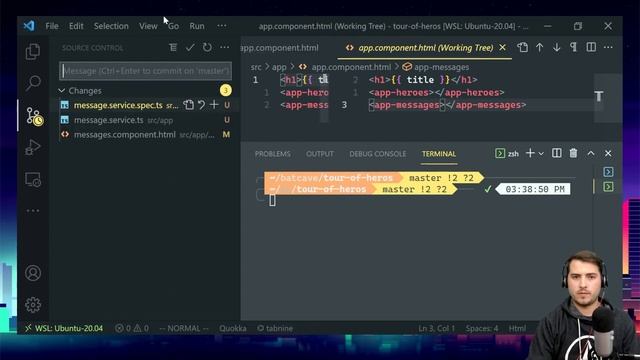640x360 pixels.
Task: Open the Edit menu
Action: 76,26
